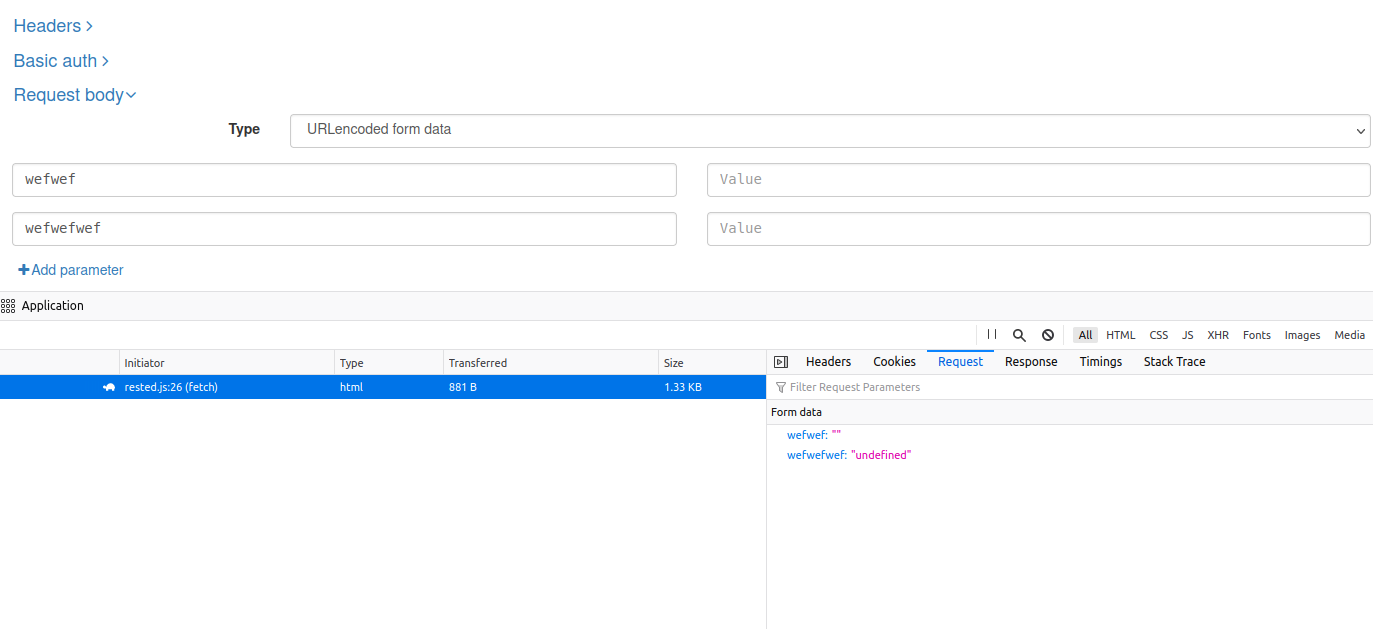Open the Response tab
Image resolution: width=1373 pixels, height=629 pixels.
1031,362
